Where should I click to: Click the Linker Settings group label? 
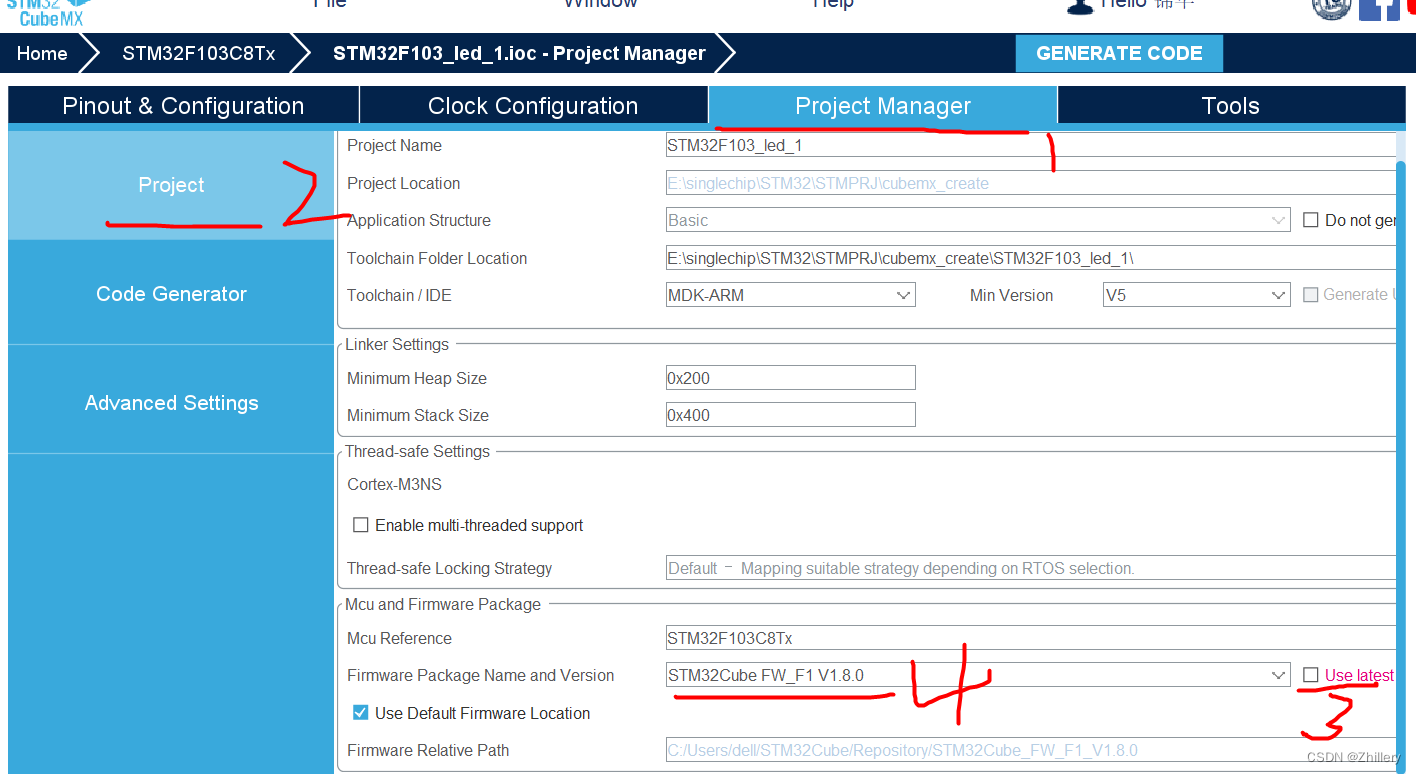pyautogui.click(x=397, y=344)
